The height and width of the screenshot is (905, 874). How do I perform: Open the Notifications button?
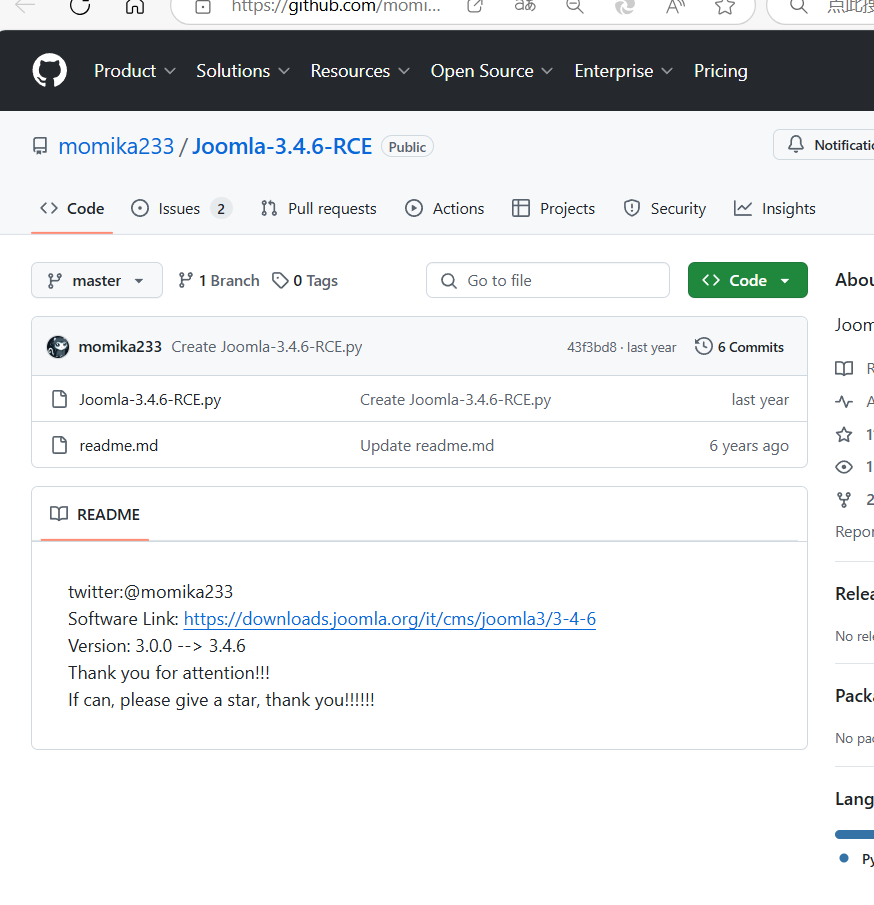click(x=824, y=144)
